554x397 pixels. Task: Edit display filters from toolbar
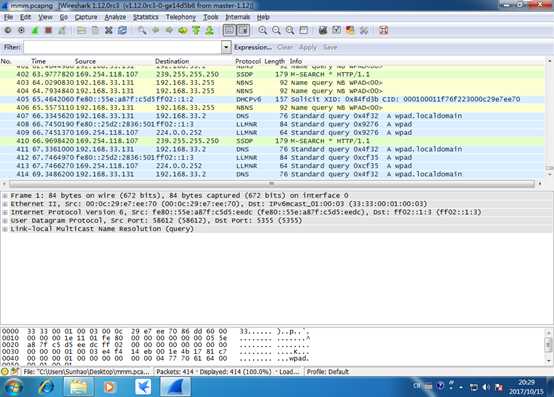(x=336, y=30)
